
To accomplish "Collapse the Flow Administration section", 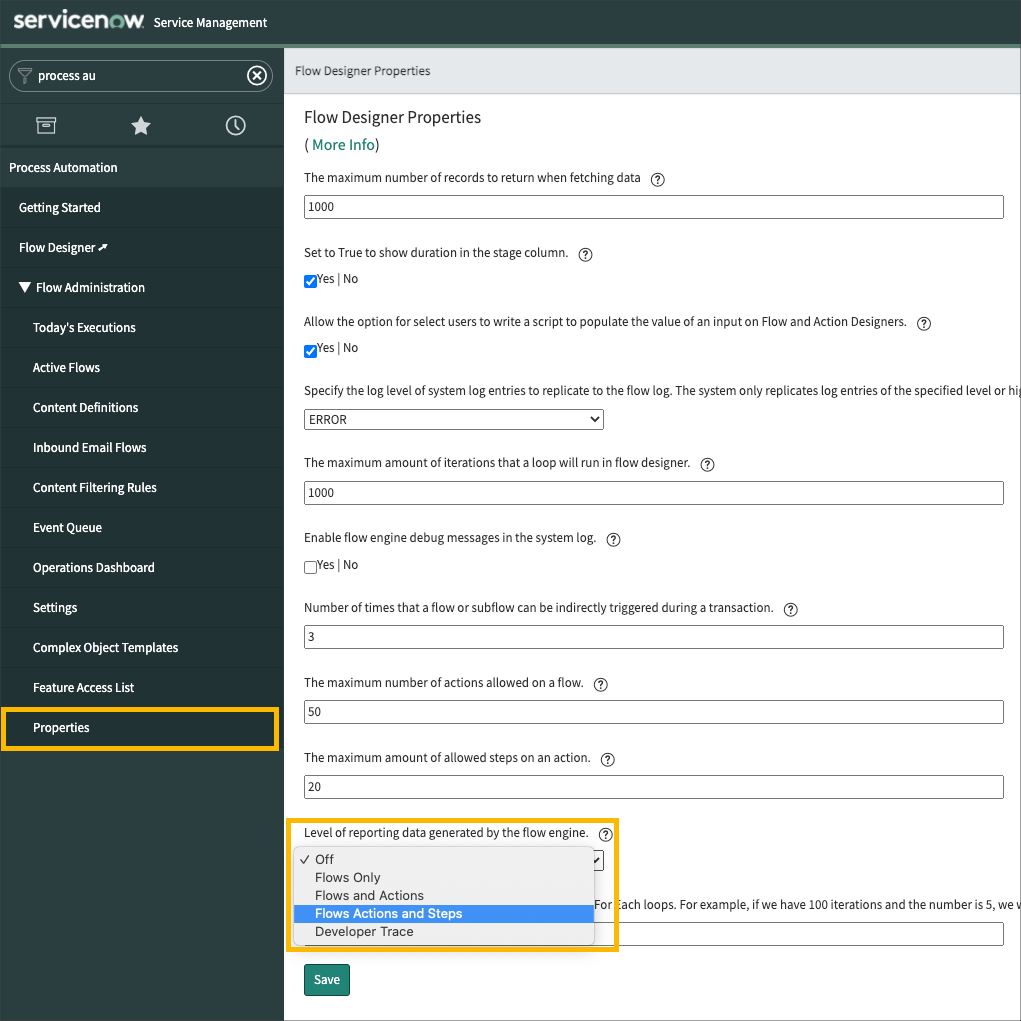I will coord(26,287).
